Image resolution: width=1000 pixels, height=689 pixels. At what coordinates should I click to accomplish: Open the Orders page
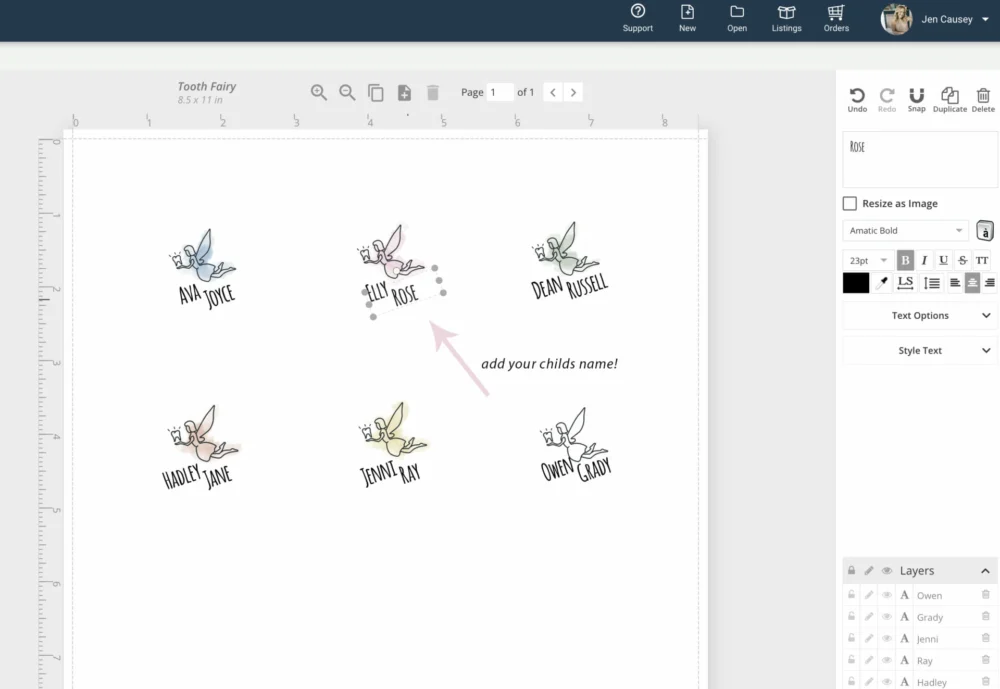coord(836,18)
